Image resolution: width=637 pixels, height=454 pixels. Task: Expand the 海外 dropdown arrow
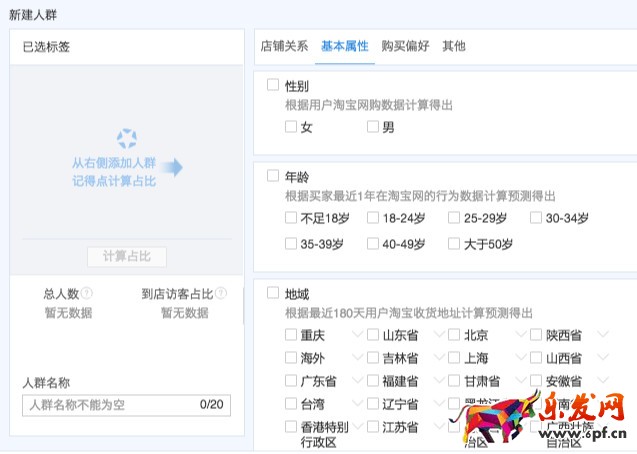357,358
